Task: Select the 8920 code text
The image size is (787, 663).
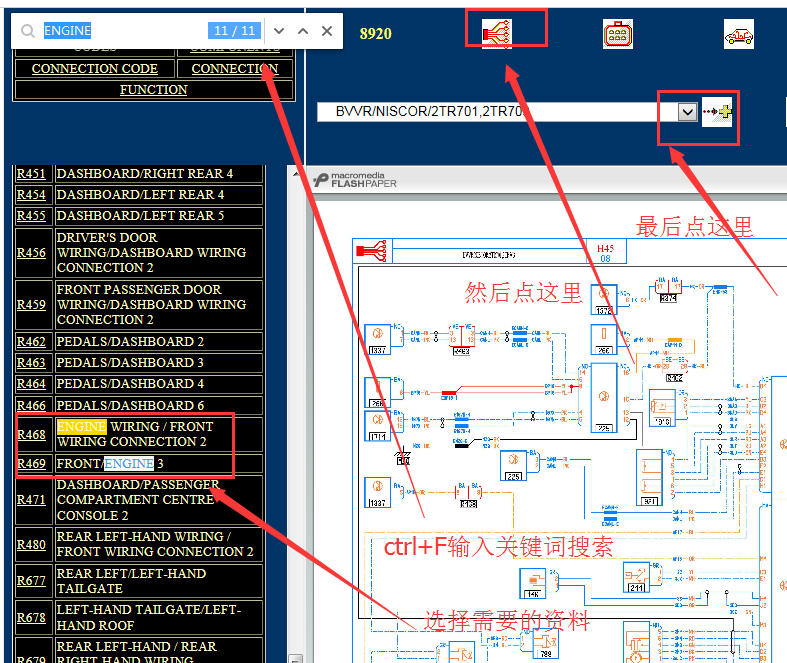Action: tap(375, 34)
